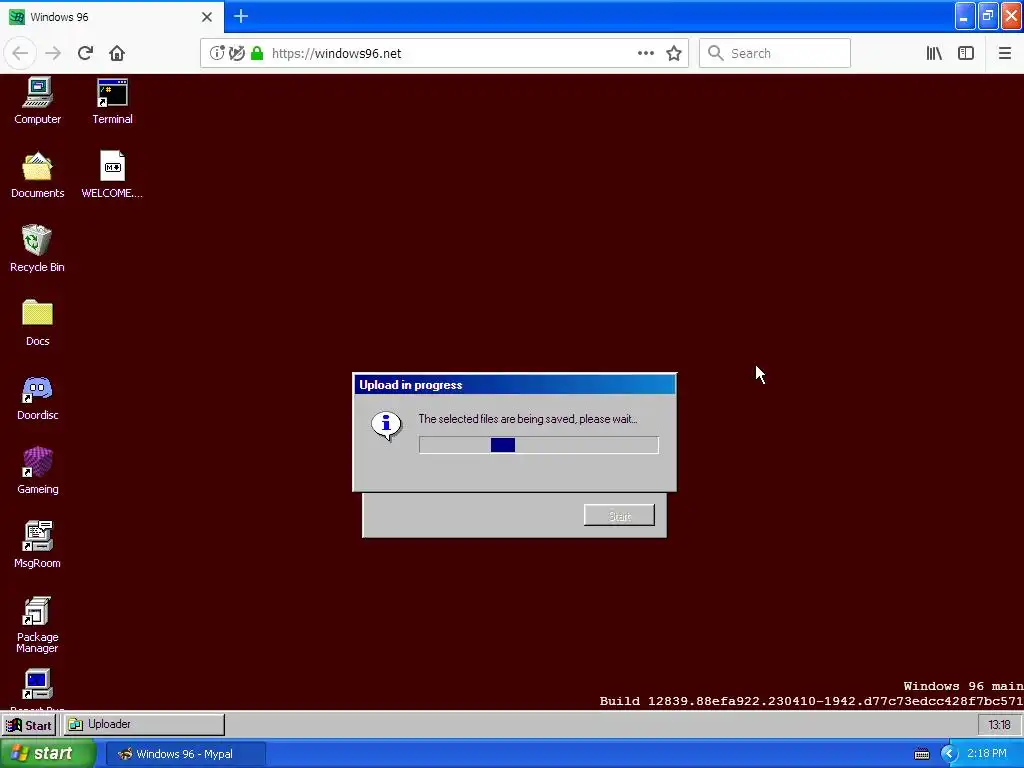The width and height of the screenshot is (1024, 768).
Task: Click the files being saved message text
Action: [x=528, y=419]
